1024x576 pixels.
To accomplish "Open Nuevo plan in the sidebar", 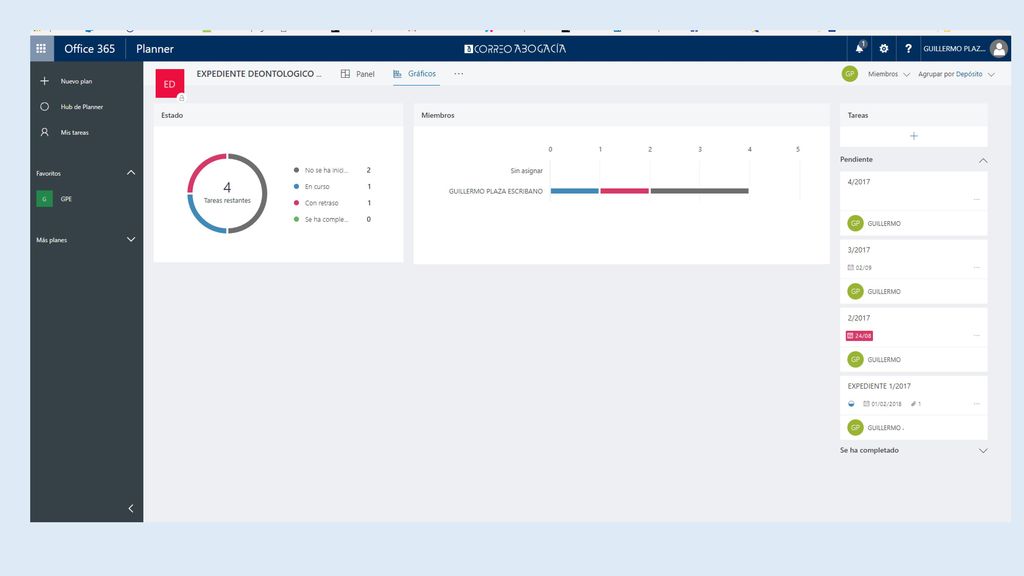I will point(76,81).
